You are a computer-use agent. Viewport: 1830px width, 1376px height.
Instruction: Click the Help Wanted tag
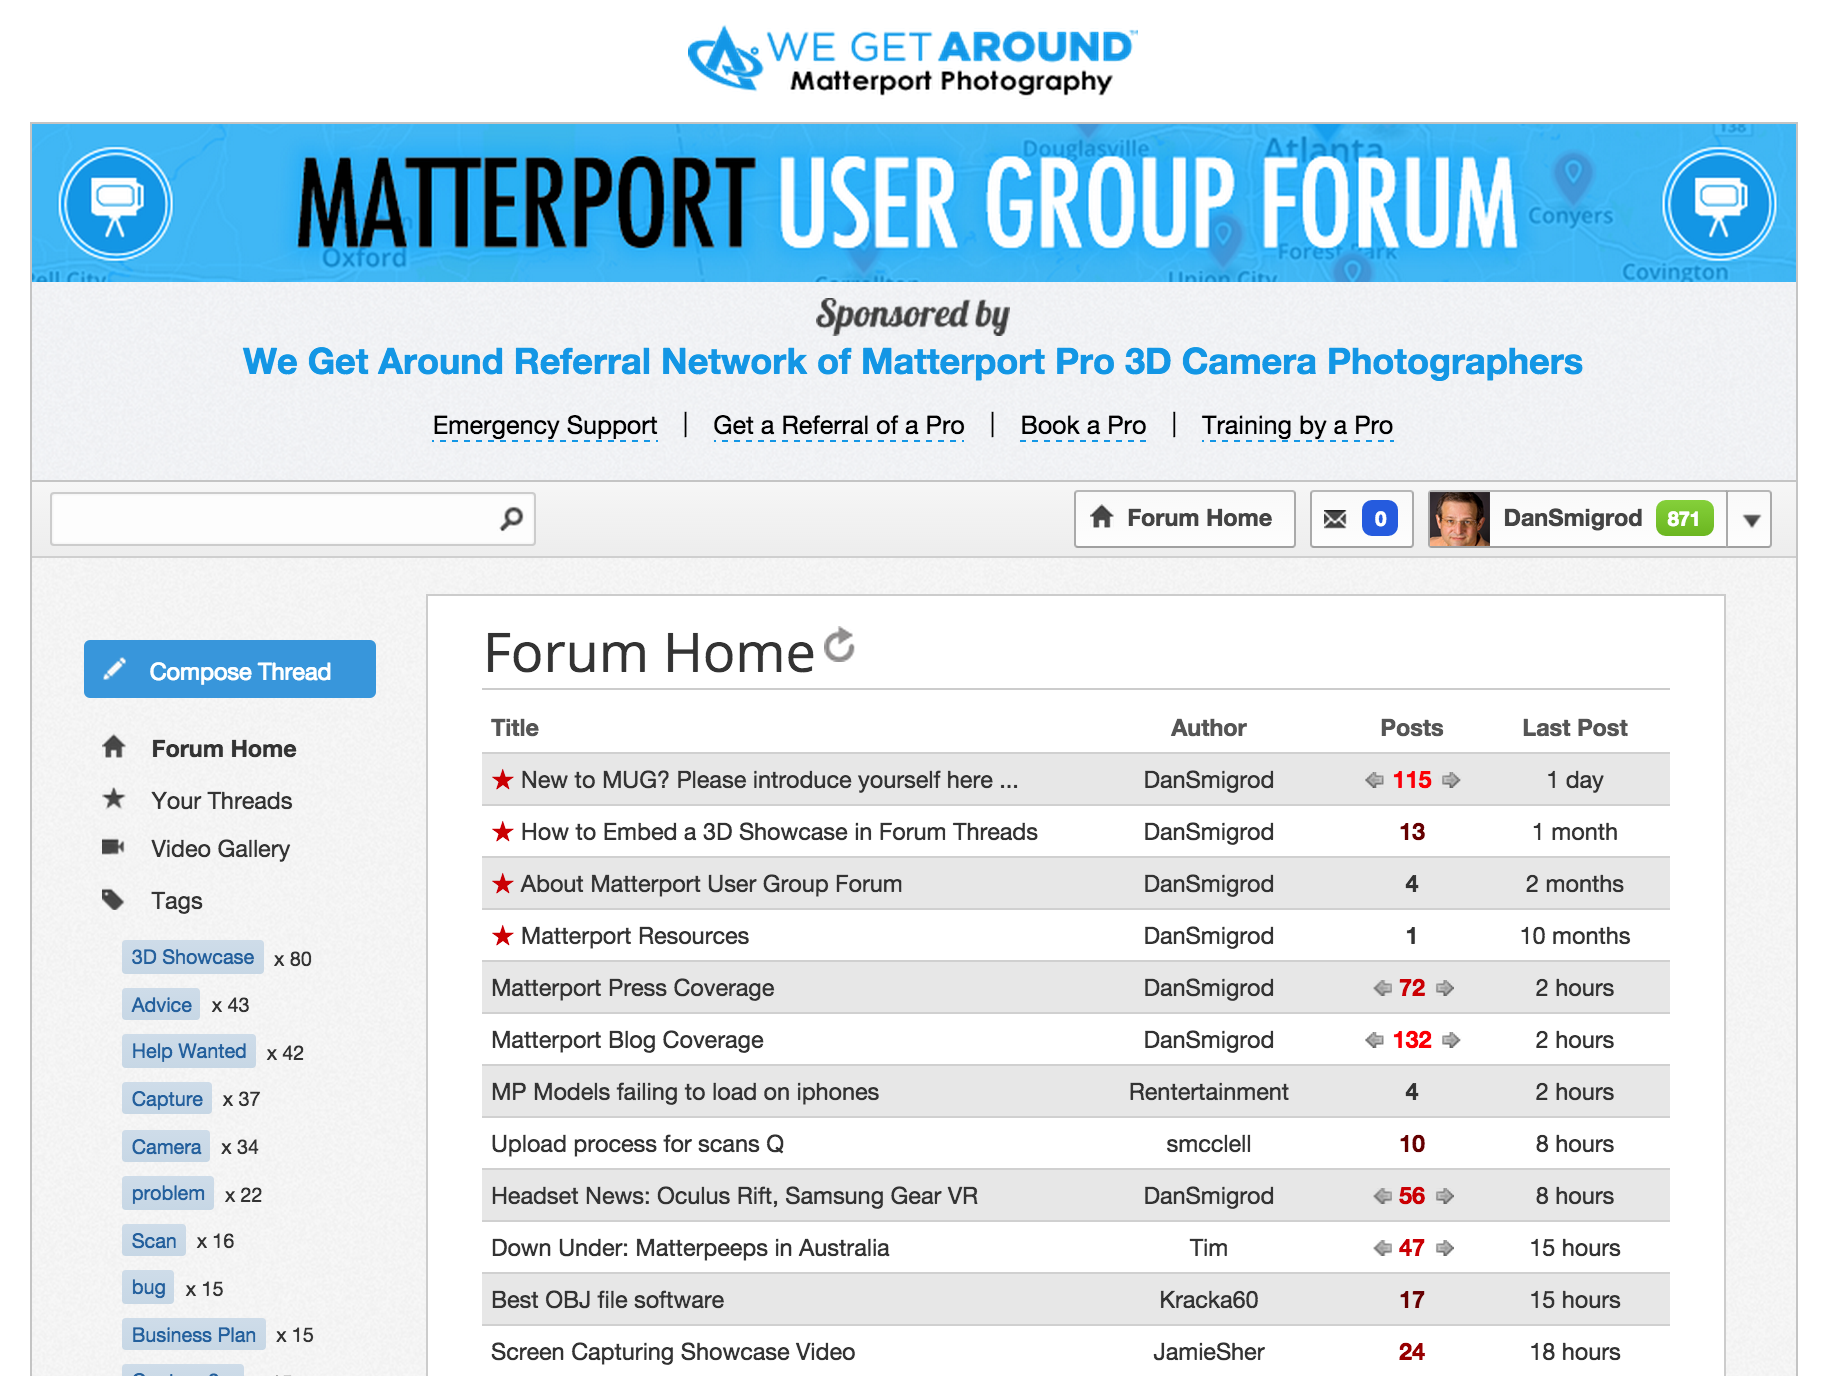click(189, 1051)
